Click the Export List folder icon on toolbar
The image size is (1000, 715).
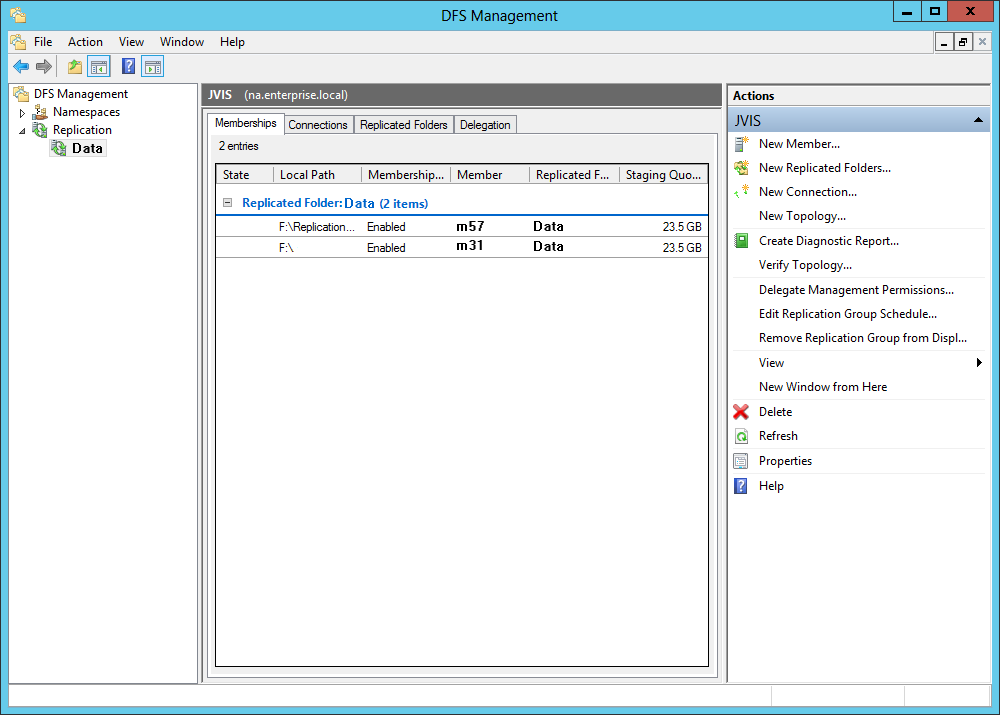pyautogui.click(x=73, y=66)
